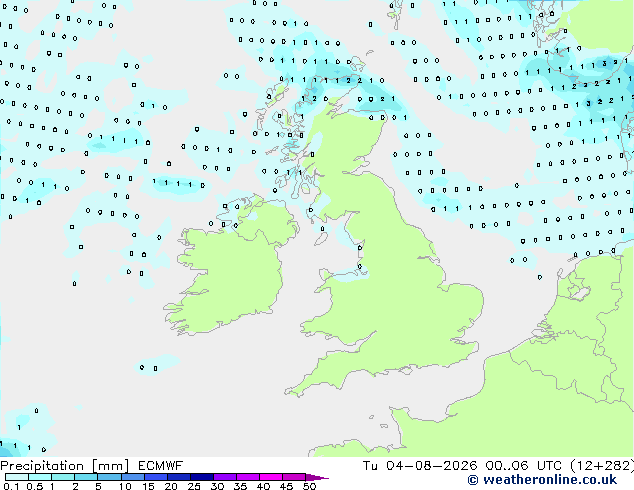Click the '50' legend scale label
Image resolution: width=634 pixels, height=490 pixels.
pyautogui.click(x=309, y=486)
